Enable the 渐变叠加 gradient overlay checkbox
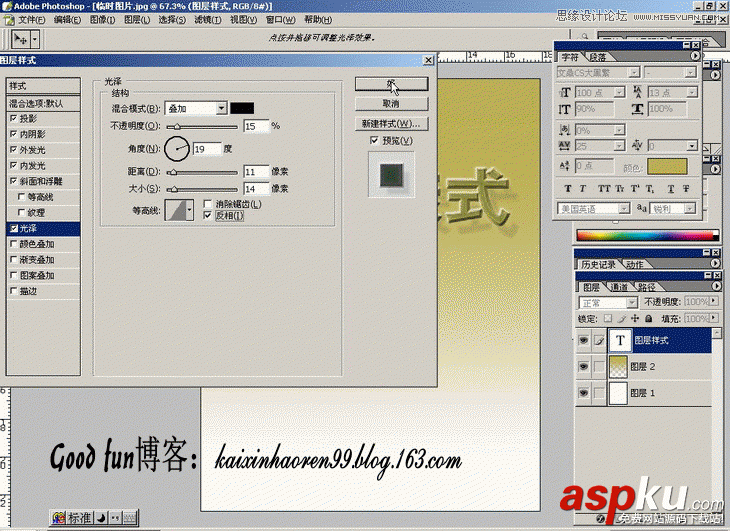The image size is (730, 531). (x=14, y=260)
